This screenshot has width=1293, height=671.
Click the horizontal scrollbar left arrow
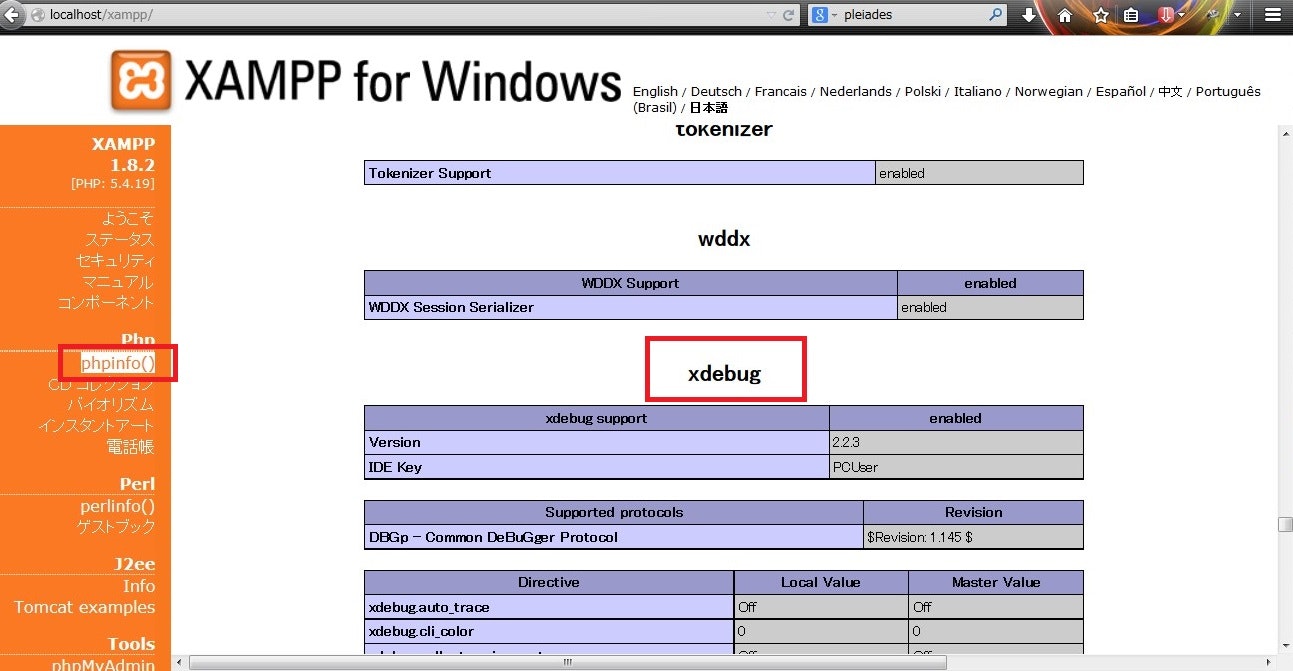click(x=179, y=662)
